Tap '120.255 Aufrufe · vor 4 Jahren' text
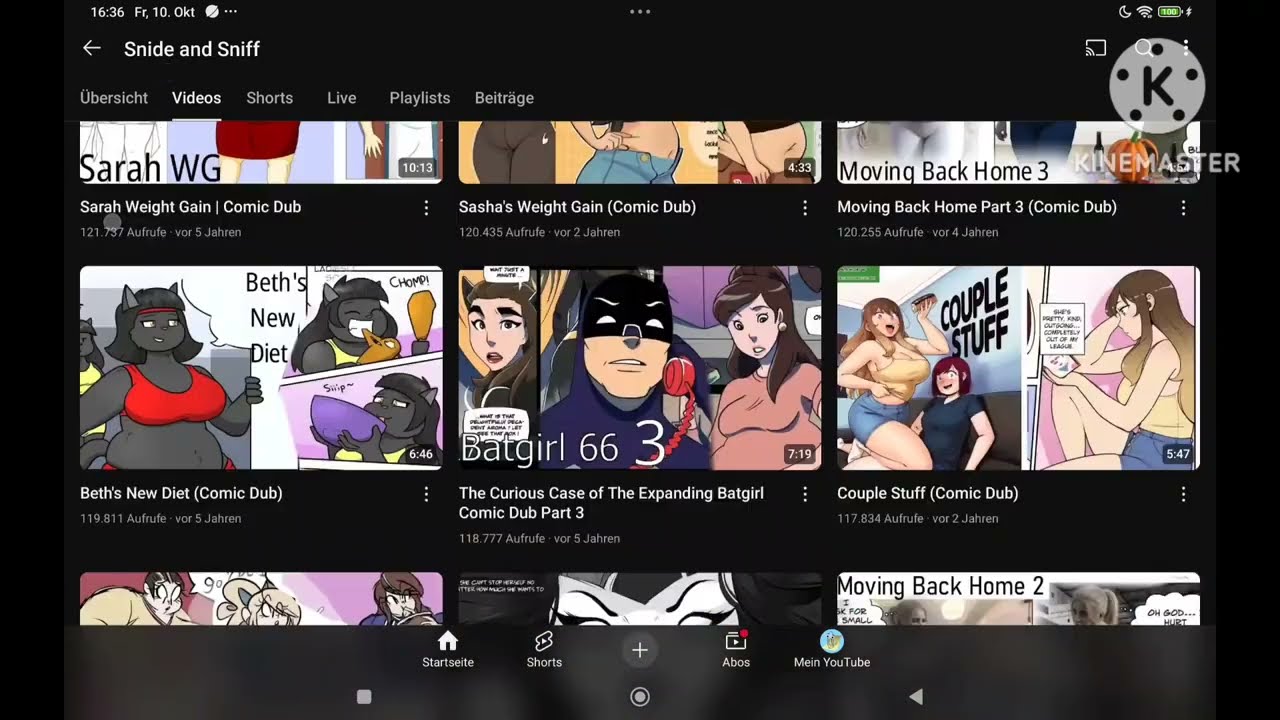 point(918,232)
